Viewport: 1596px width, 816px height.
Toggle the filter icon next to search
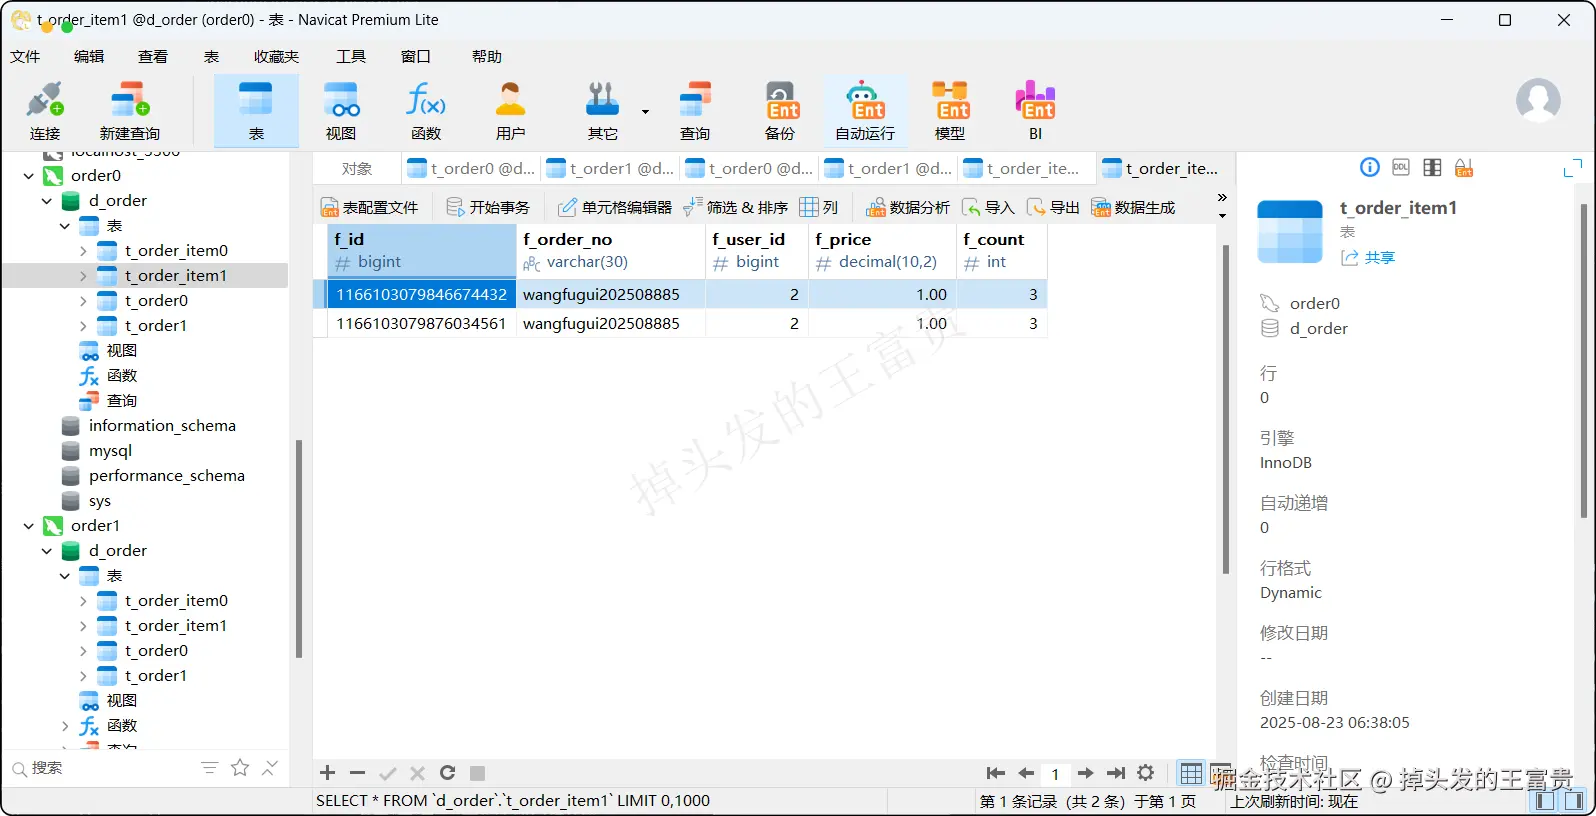point(209,768)
